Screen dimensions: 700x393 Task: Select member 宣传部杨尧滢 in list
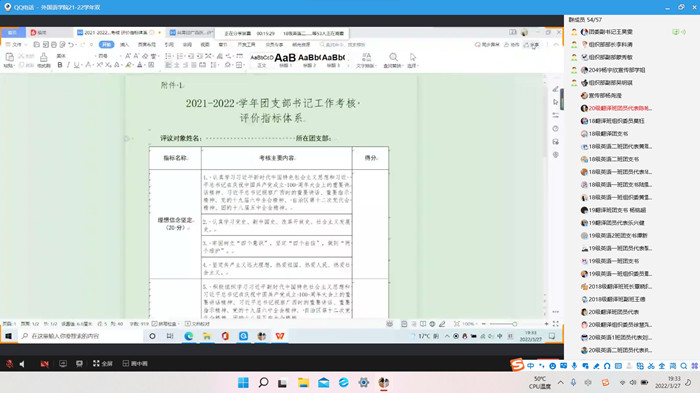604,96
